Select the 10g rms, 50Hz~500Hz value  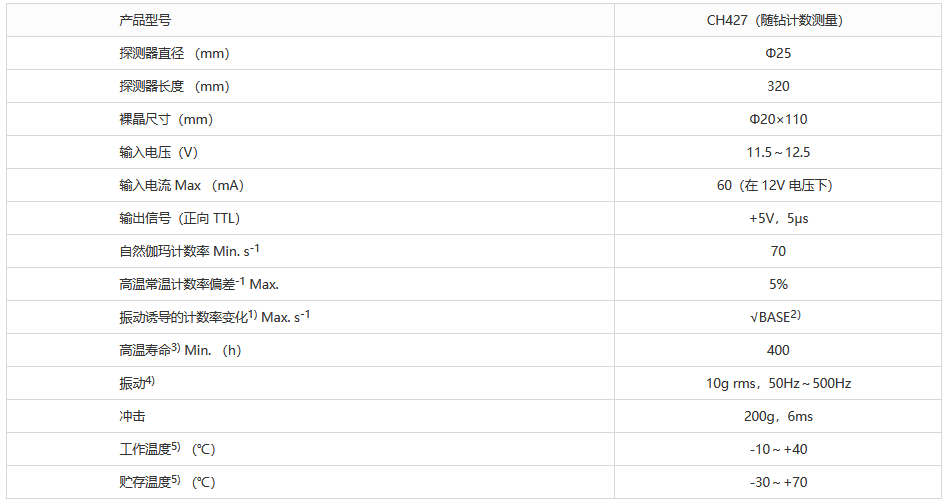[777, 383]
